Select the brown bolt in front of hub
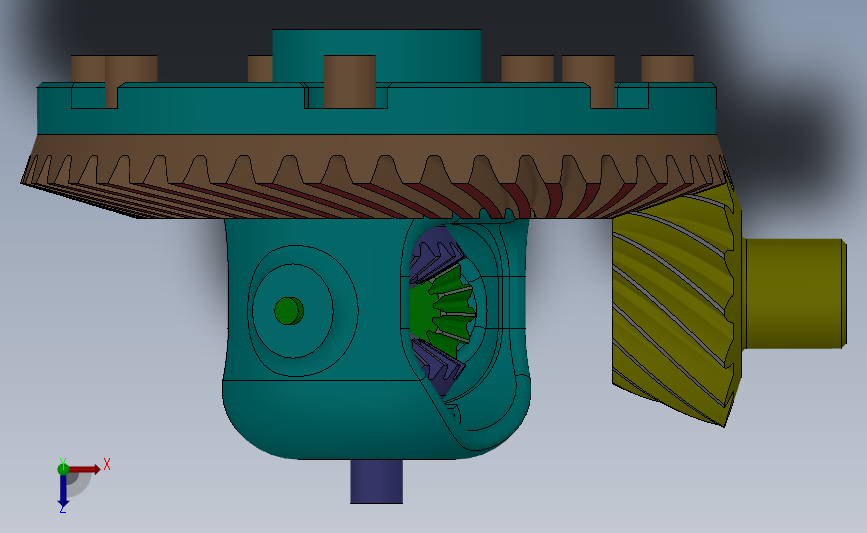The image size is (867, 533). [x=349, y=81]
